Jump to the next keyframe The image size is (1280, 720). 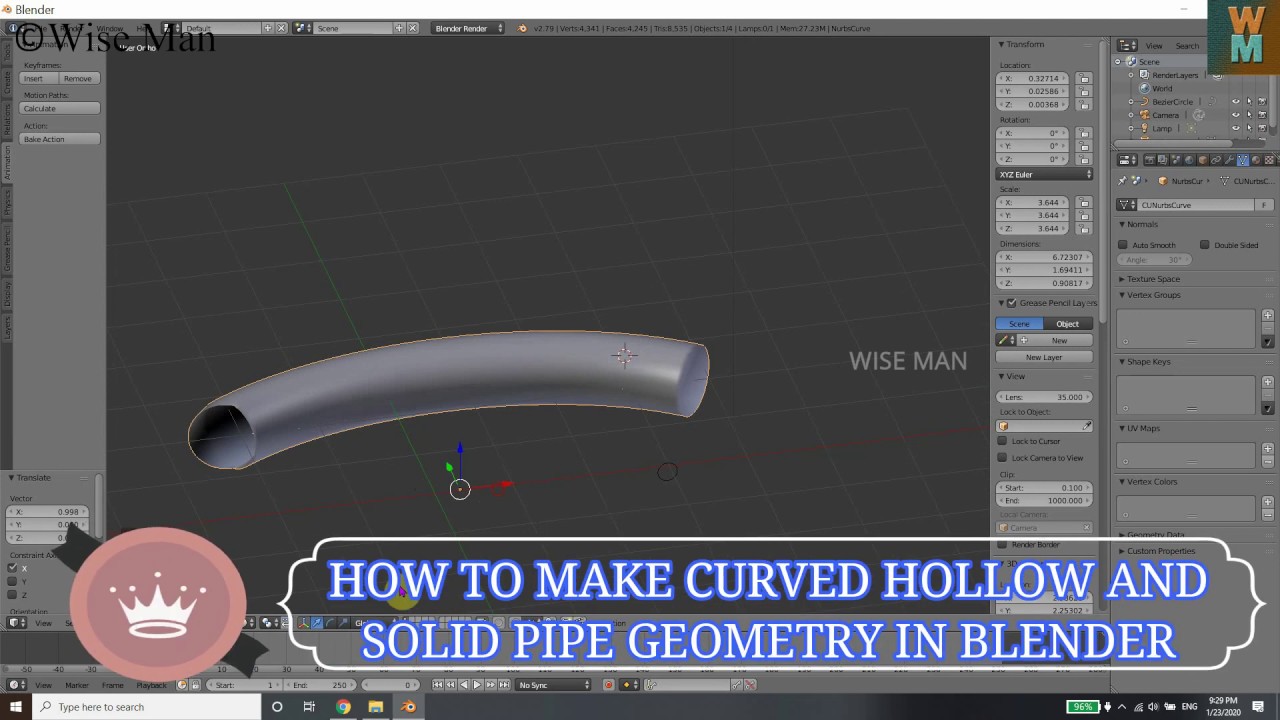pos(489,685)
